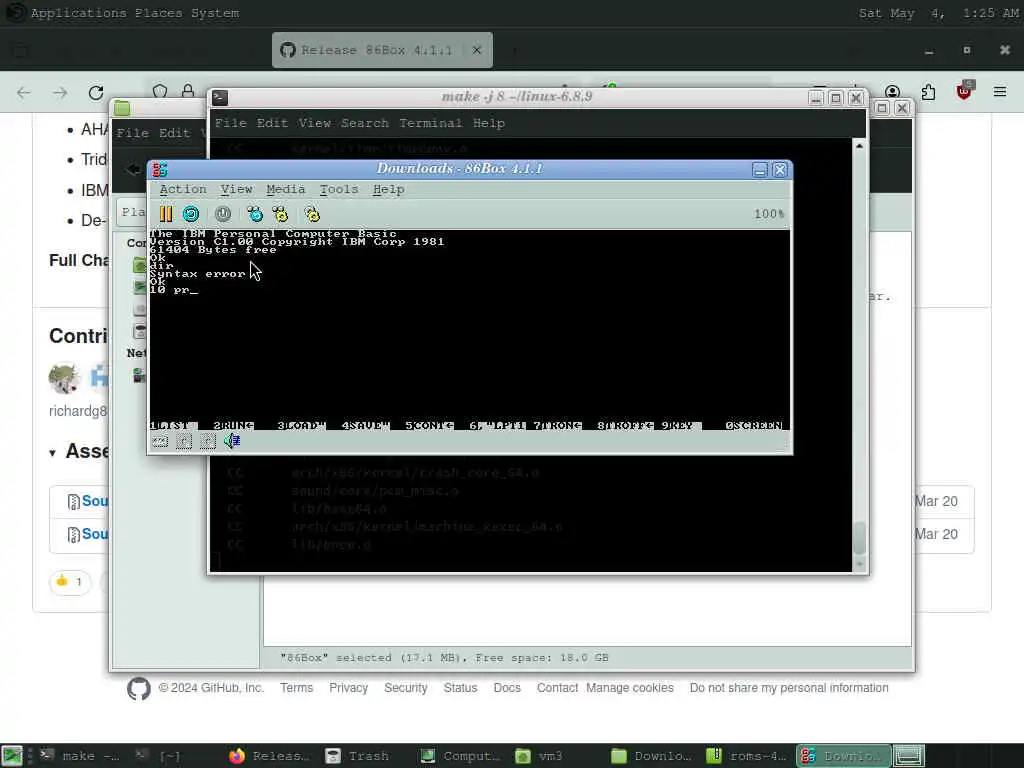Click the terminal scrollbar down arrow

pos(859,564)
